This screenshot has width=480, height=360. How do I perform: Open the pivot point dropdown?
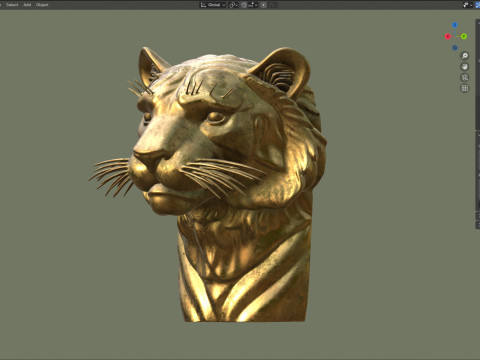coord(233,5)
